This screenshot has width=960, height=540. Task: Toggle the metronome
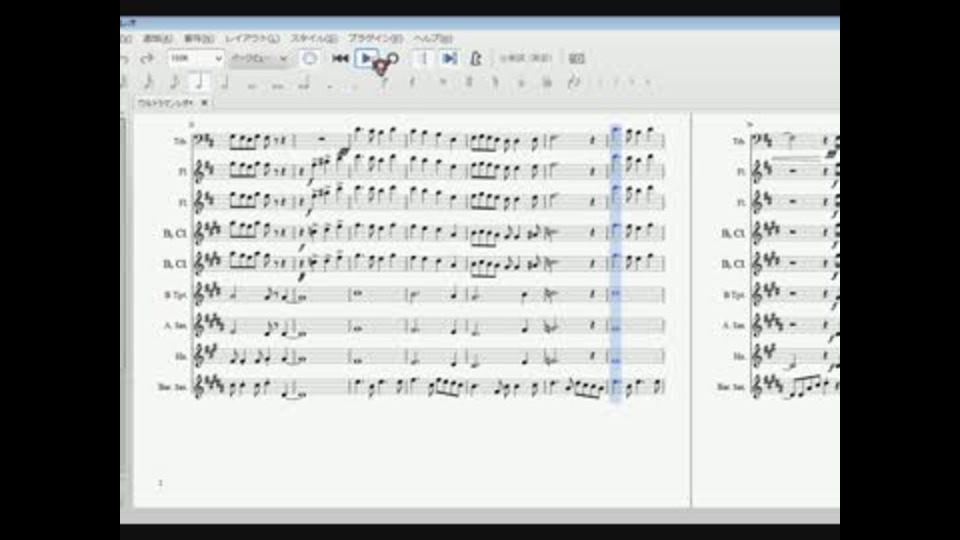tap(476, 58)
